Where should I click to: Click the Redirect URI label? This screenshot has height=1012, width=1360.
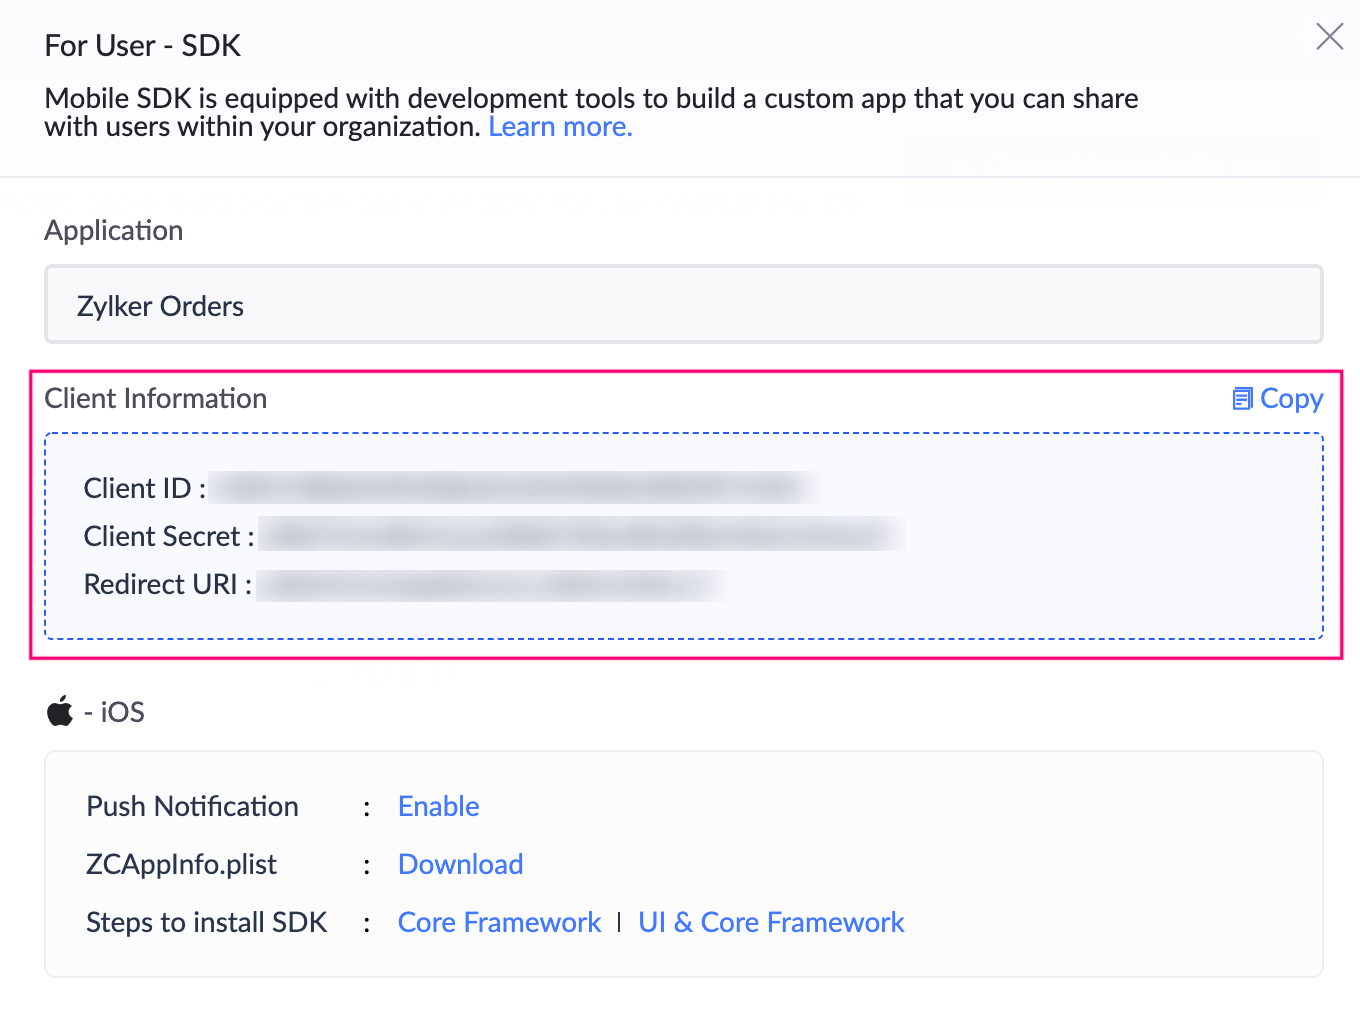[x=168, y=584]
